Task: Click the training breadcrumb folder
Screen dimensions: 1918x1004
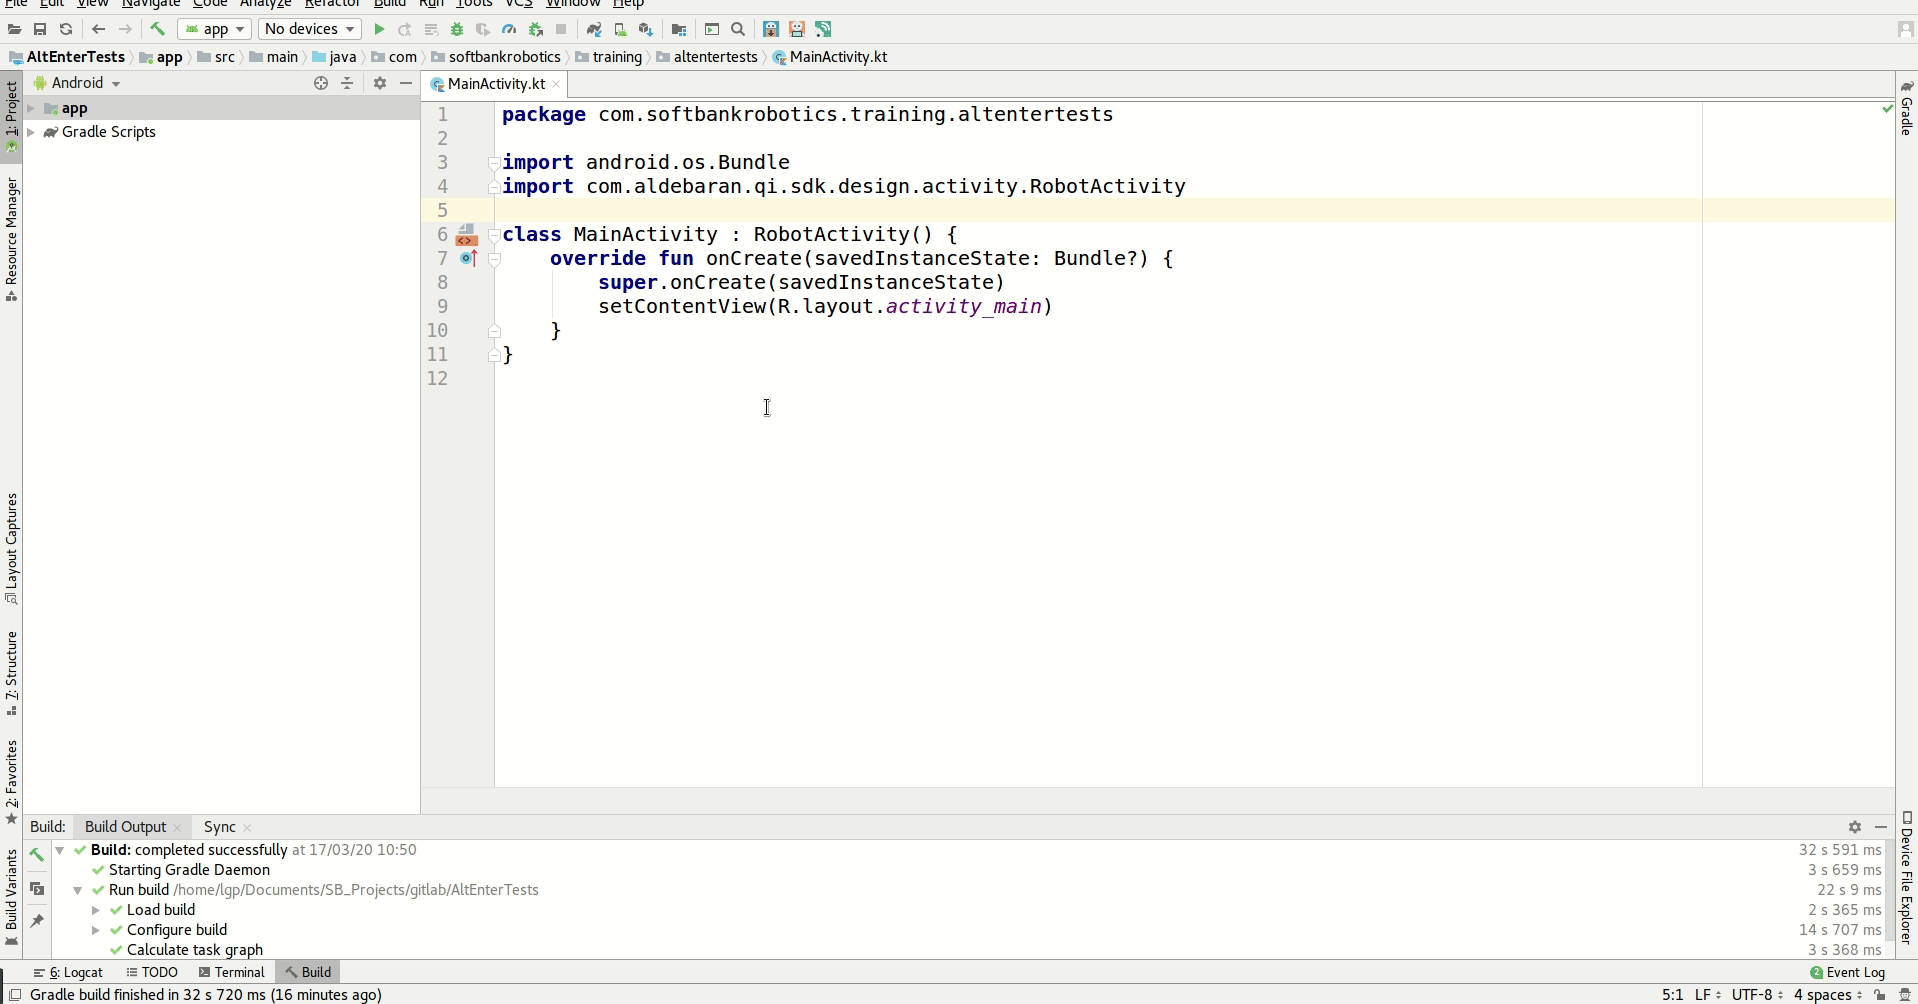Action: [609, 57]
